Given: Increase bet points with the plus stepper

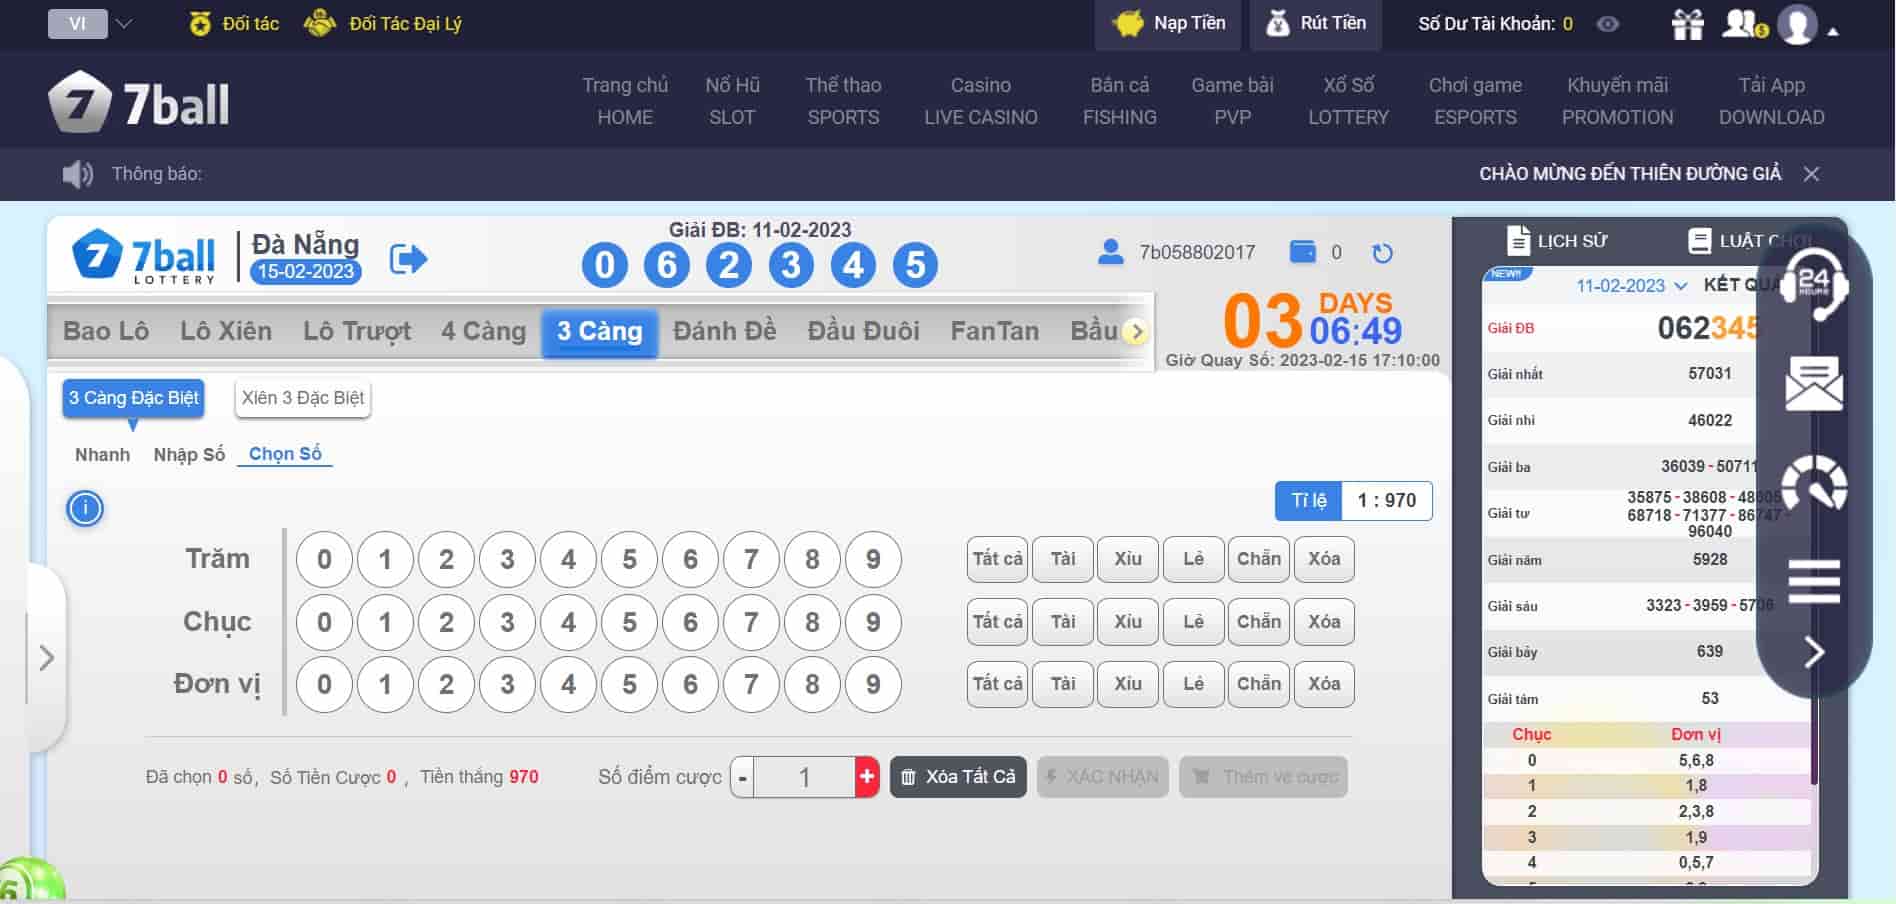Looking at the screenshot, I should point(864,776).
